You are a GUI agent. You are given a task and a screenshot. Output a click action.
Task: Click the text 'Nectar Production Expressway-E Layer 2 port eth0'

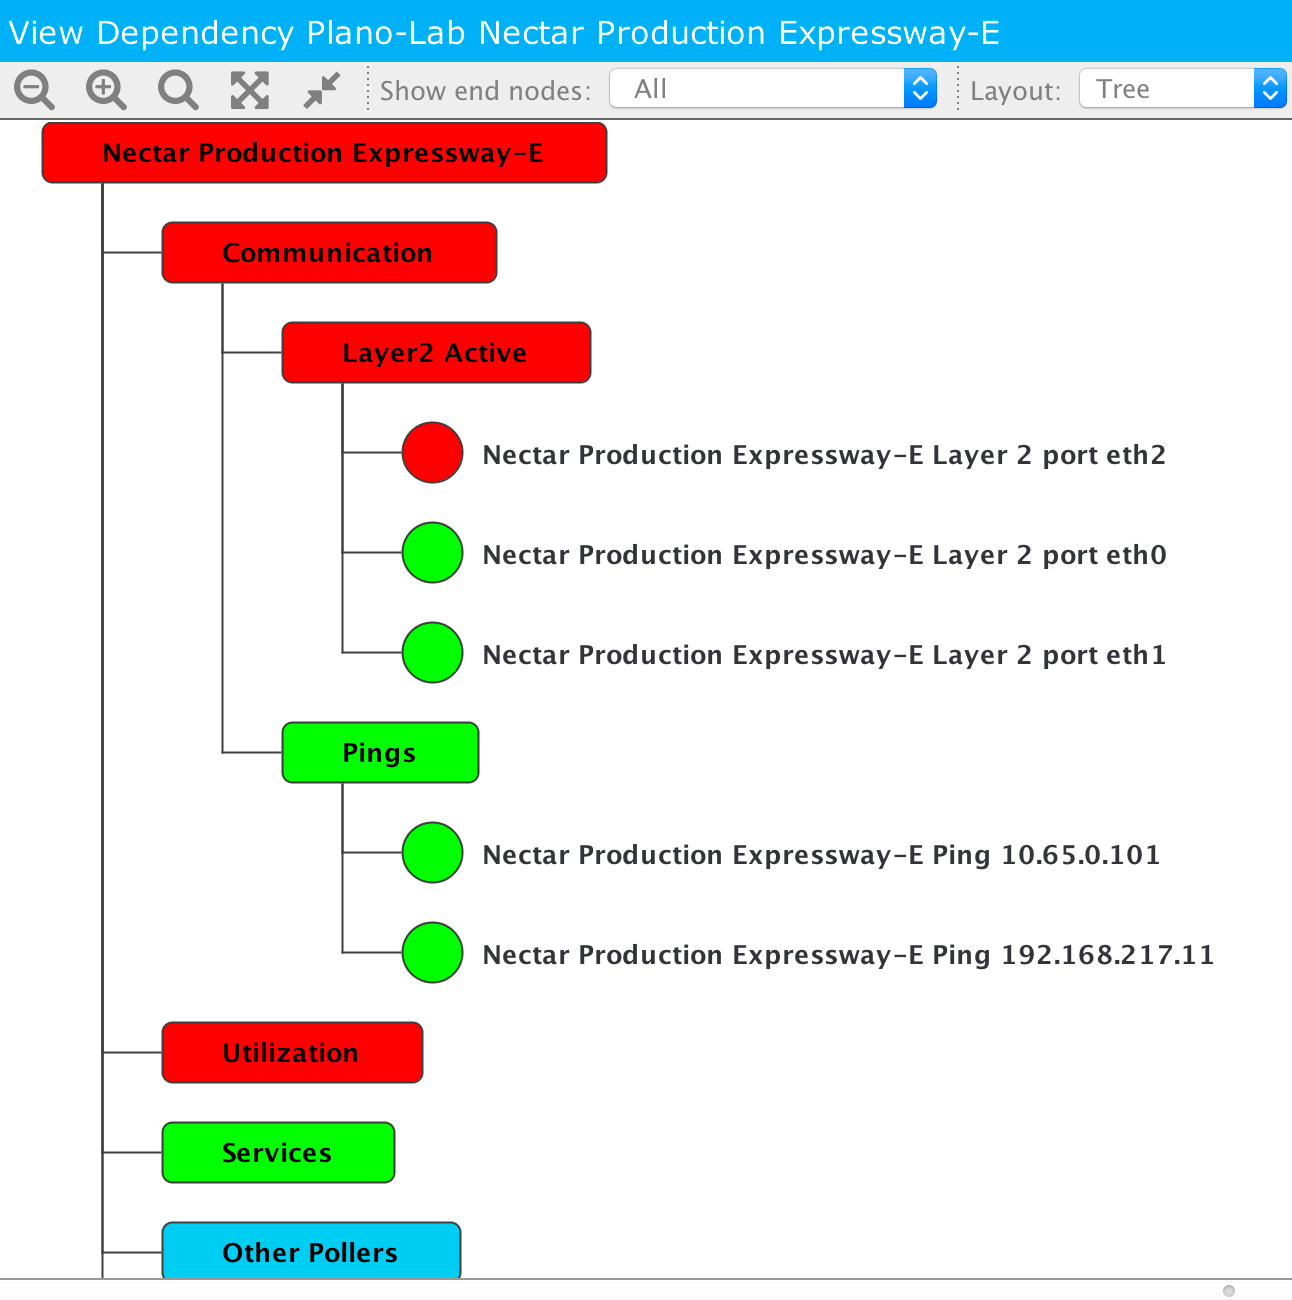pos(824,555)
